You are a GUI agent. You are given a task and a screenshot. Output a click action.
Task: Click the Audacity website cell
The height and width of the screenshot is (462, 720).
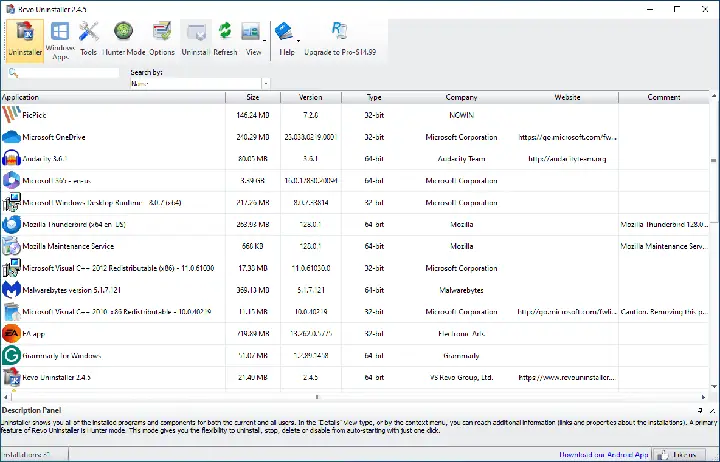point(567,159)
